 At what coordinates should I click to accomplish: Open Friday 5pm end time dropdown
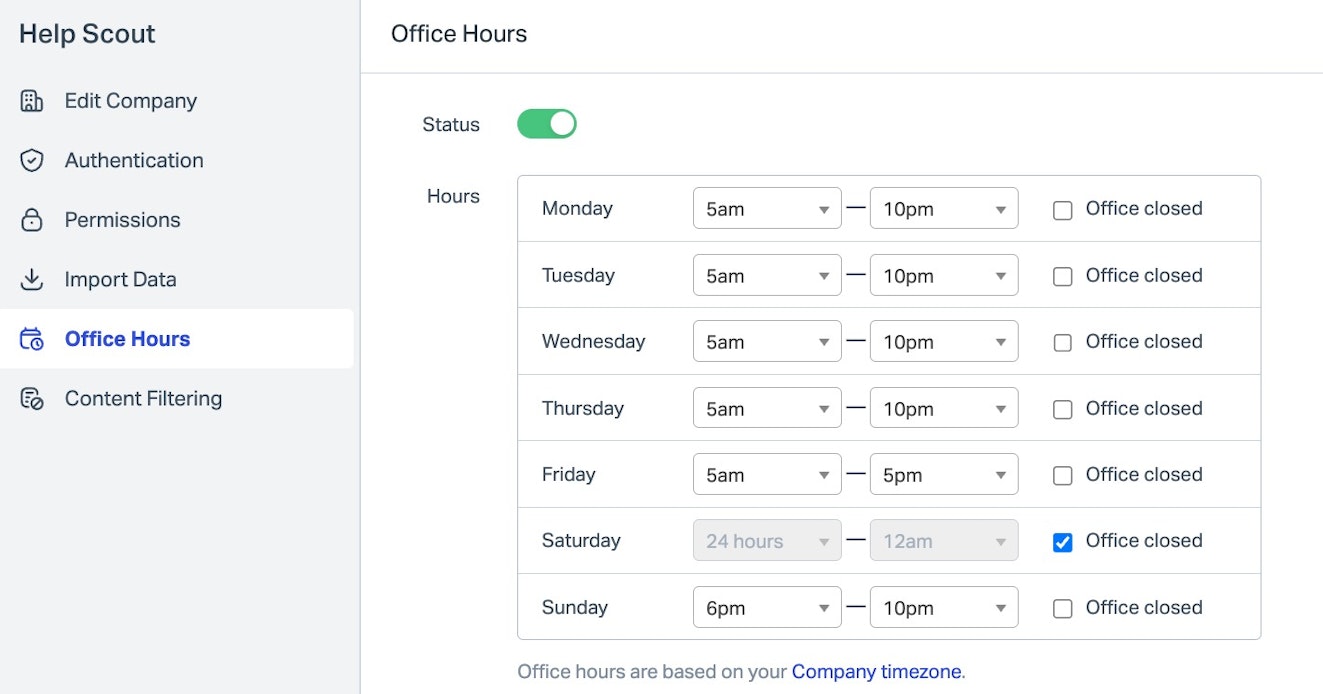[x=944, y=474]
